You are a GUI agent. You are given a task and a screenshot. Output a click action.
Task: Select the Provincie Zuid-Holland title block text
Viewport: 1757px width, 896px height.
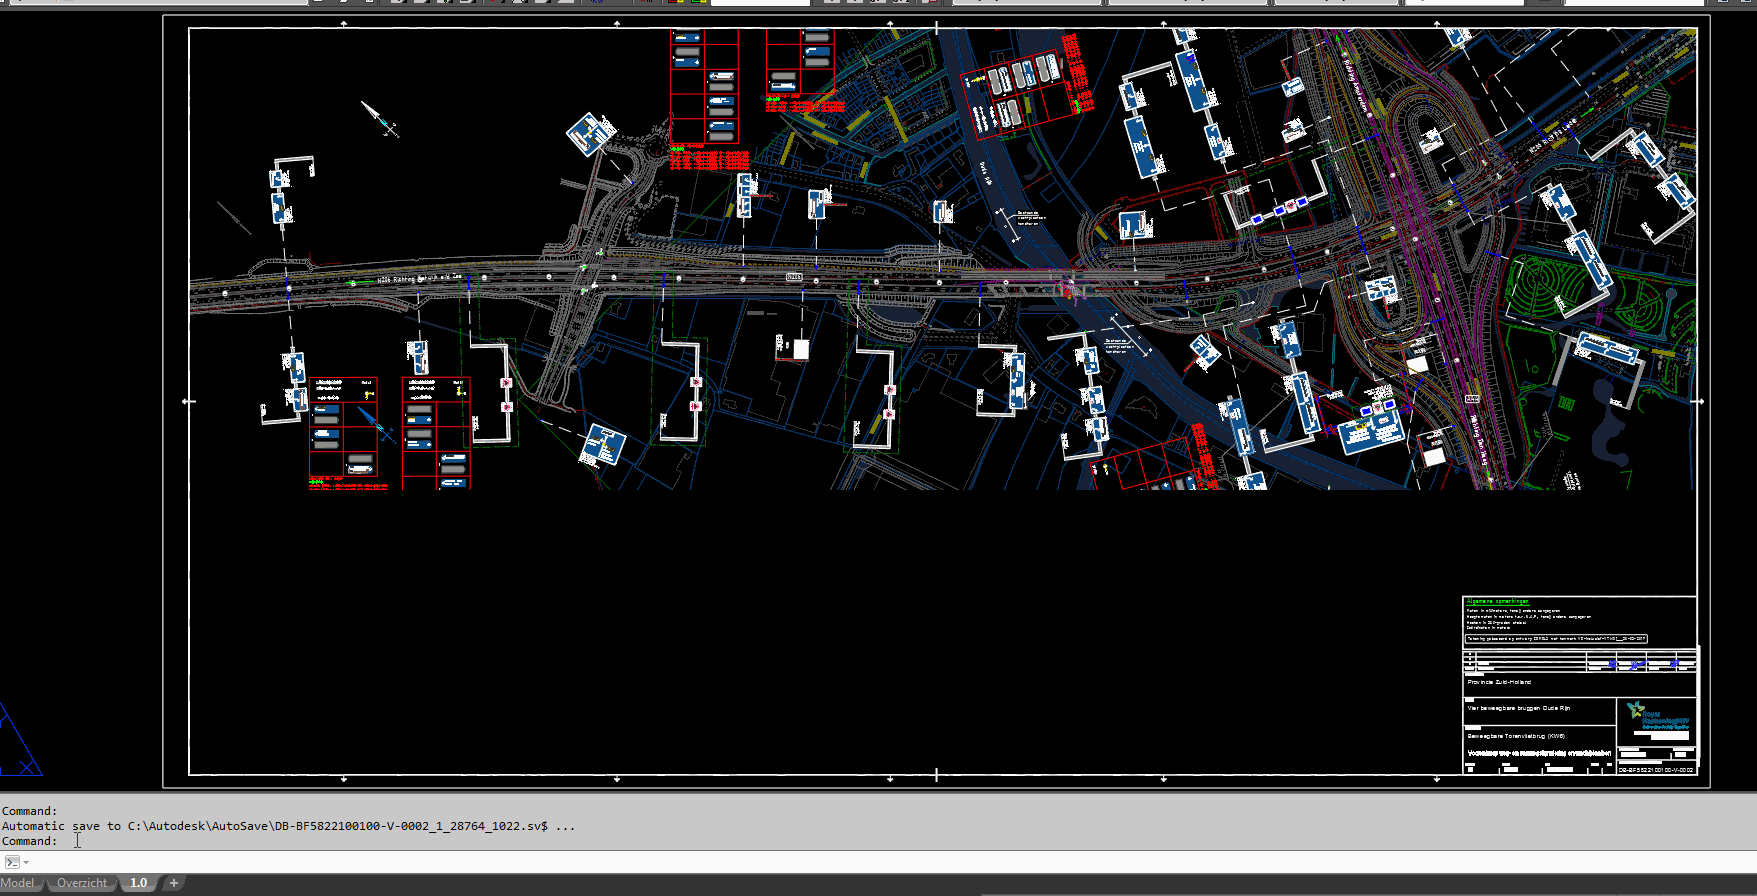(x=1499, y=682)
